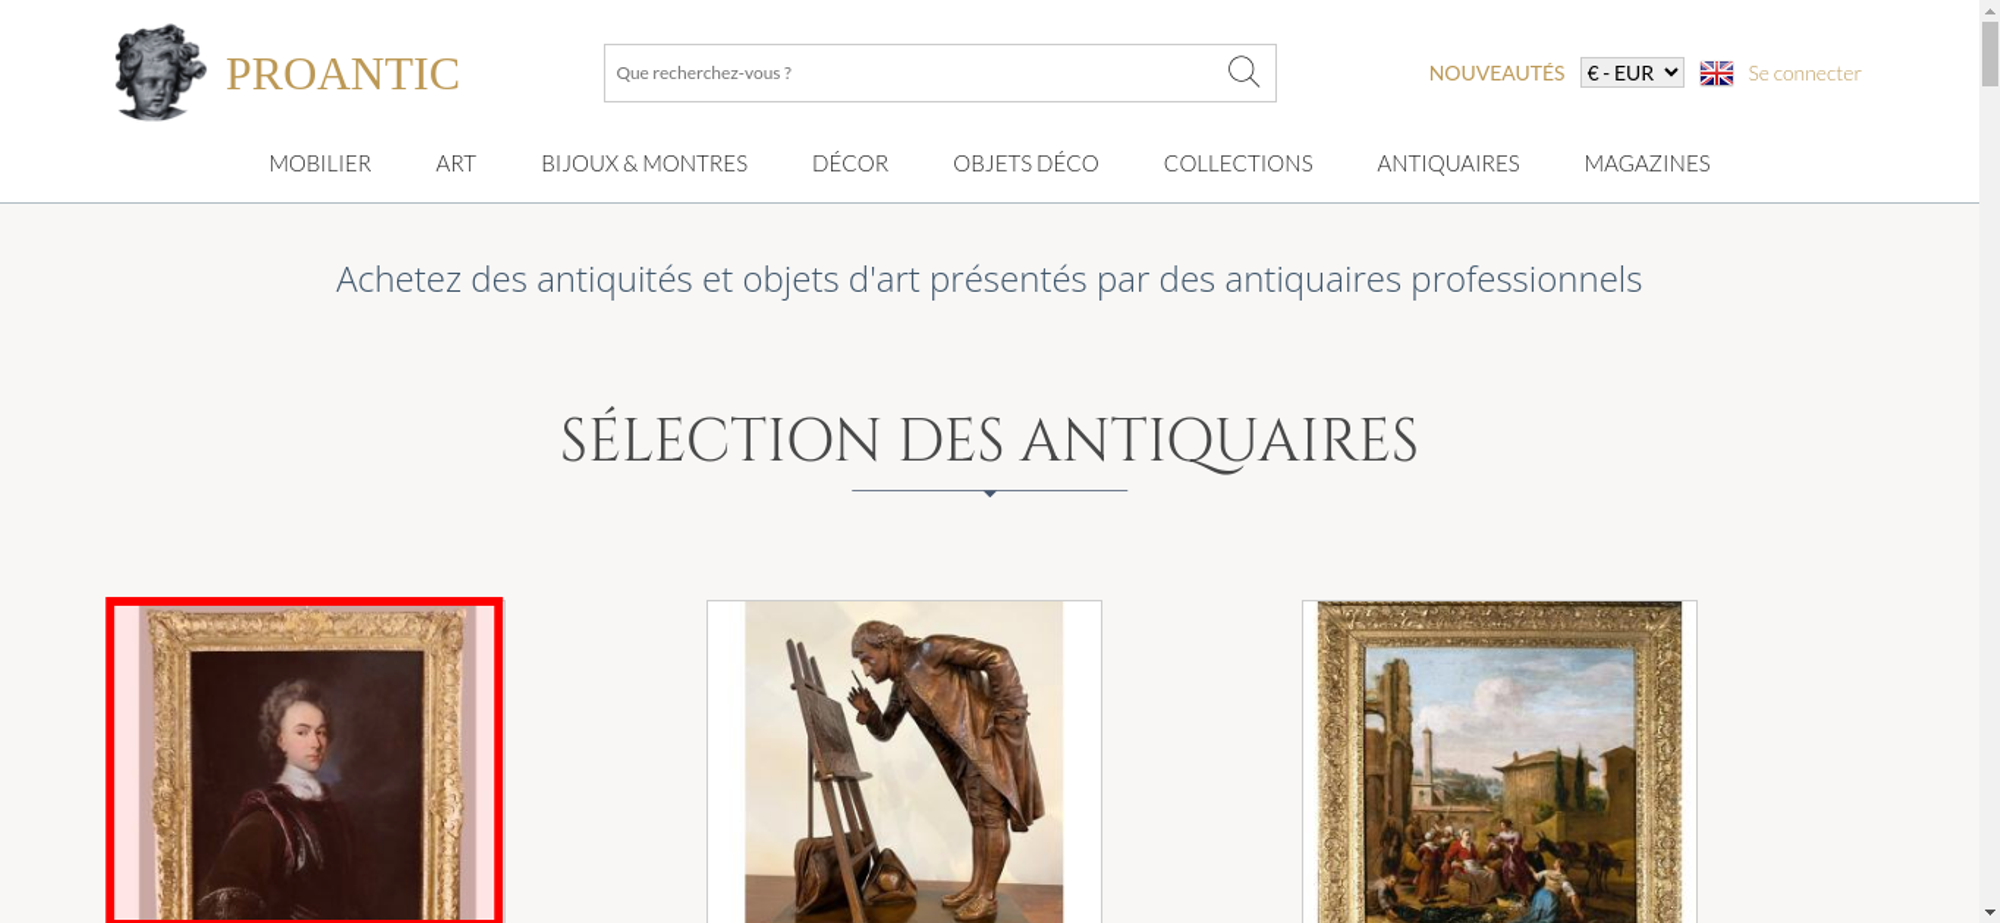Focus the 'Que recherchez-vous ?' search field
Viewport: 2000px width, 923px height.
click(x=915, y=73)
